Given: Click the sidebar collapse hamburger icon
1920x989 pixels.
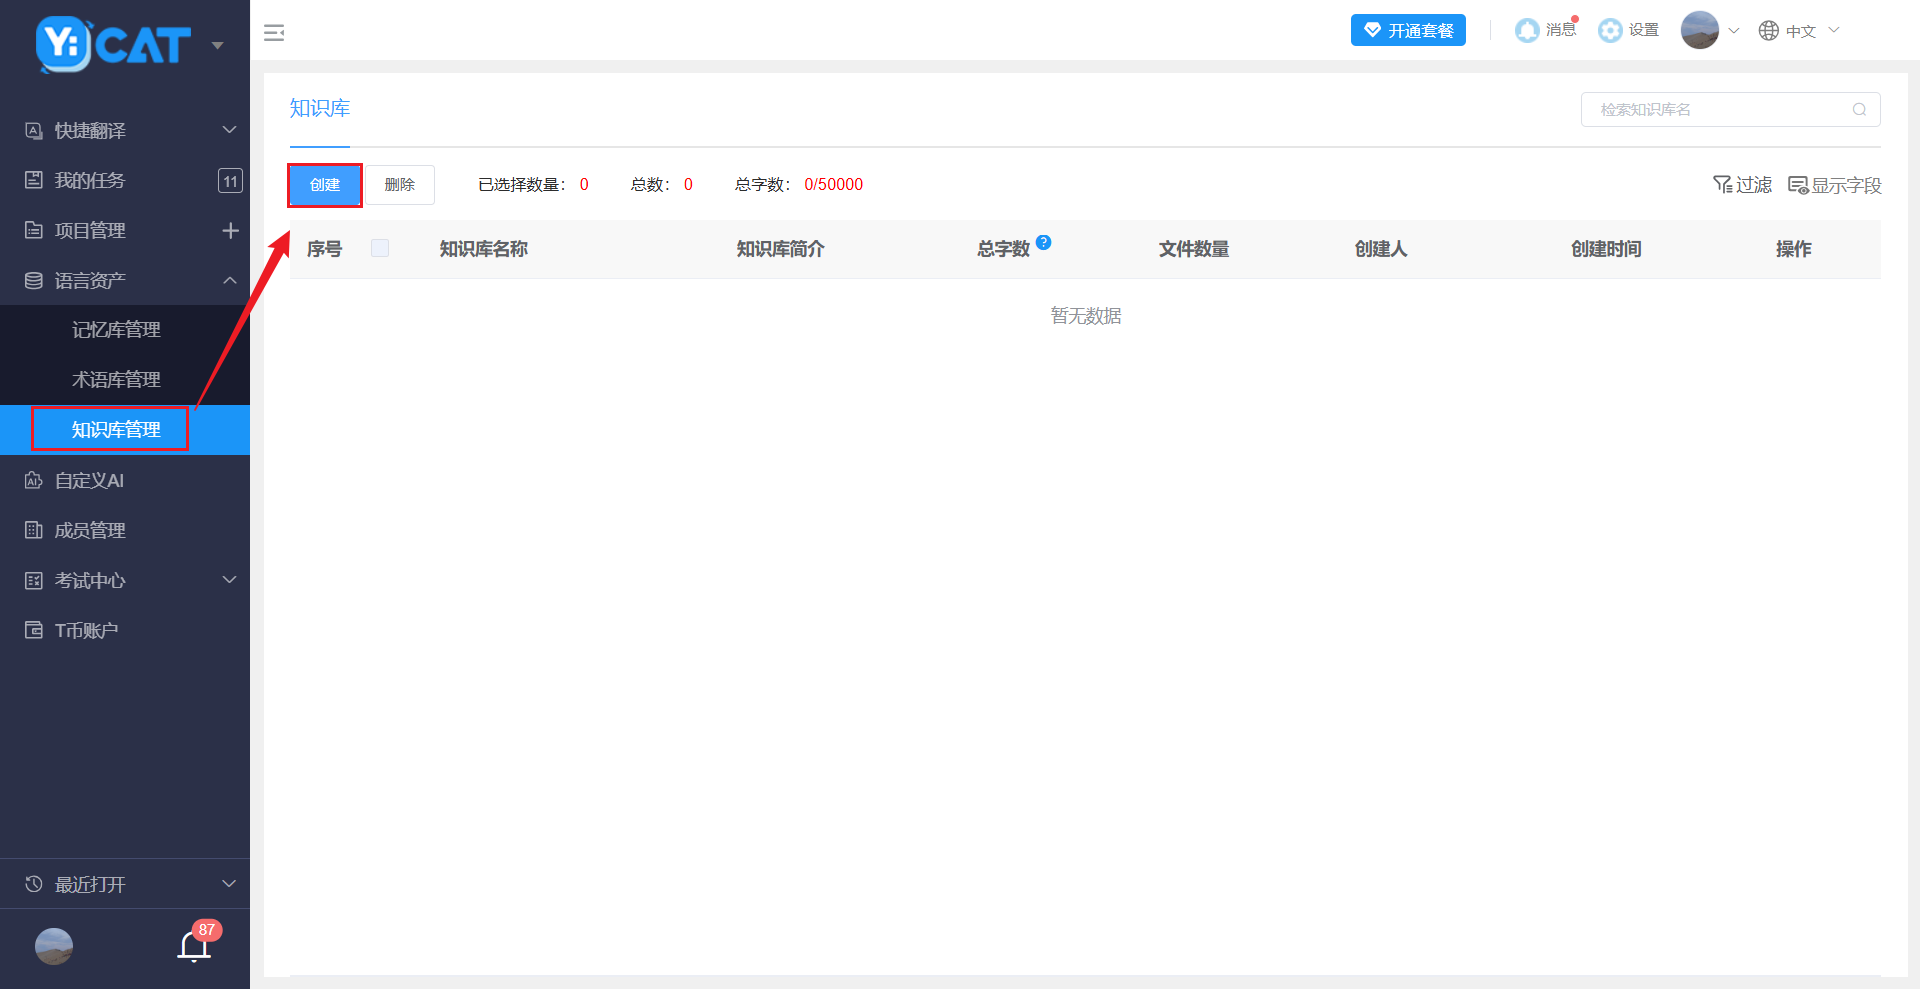Looking at the screenshot, I should [x=274, y=33].
